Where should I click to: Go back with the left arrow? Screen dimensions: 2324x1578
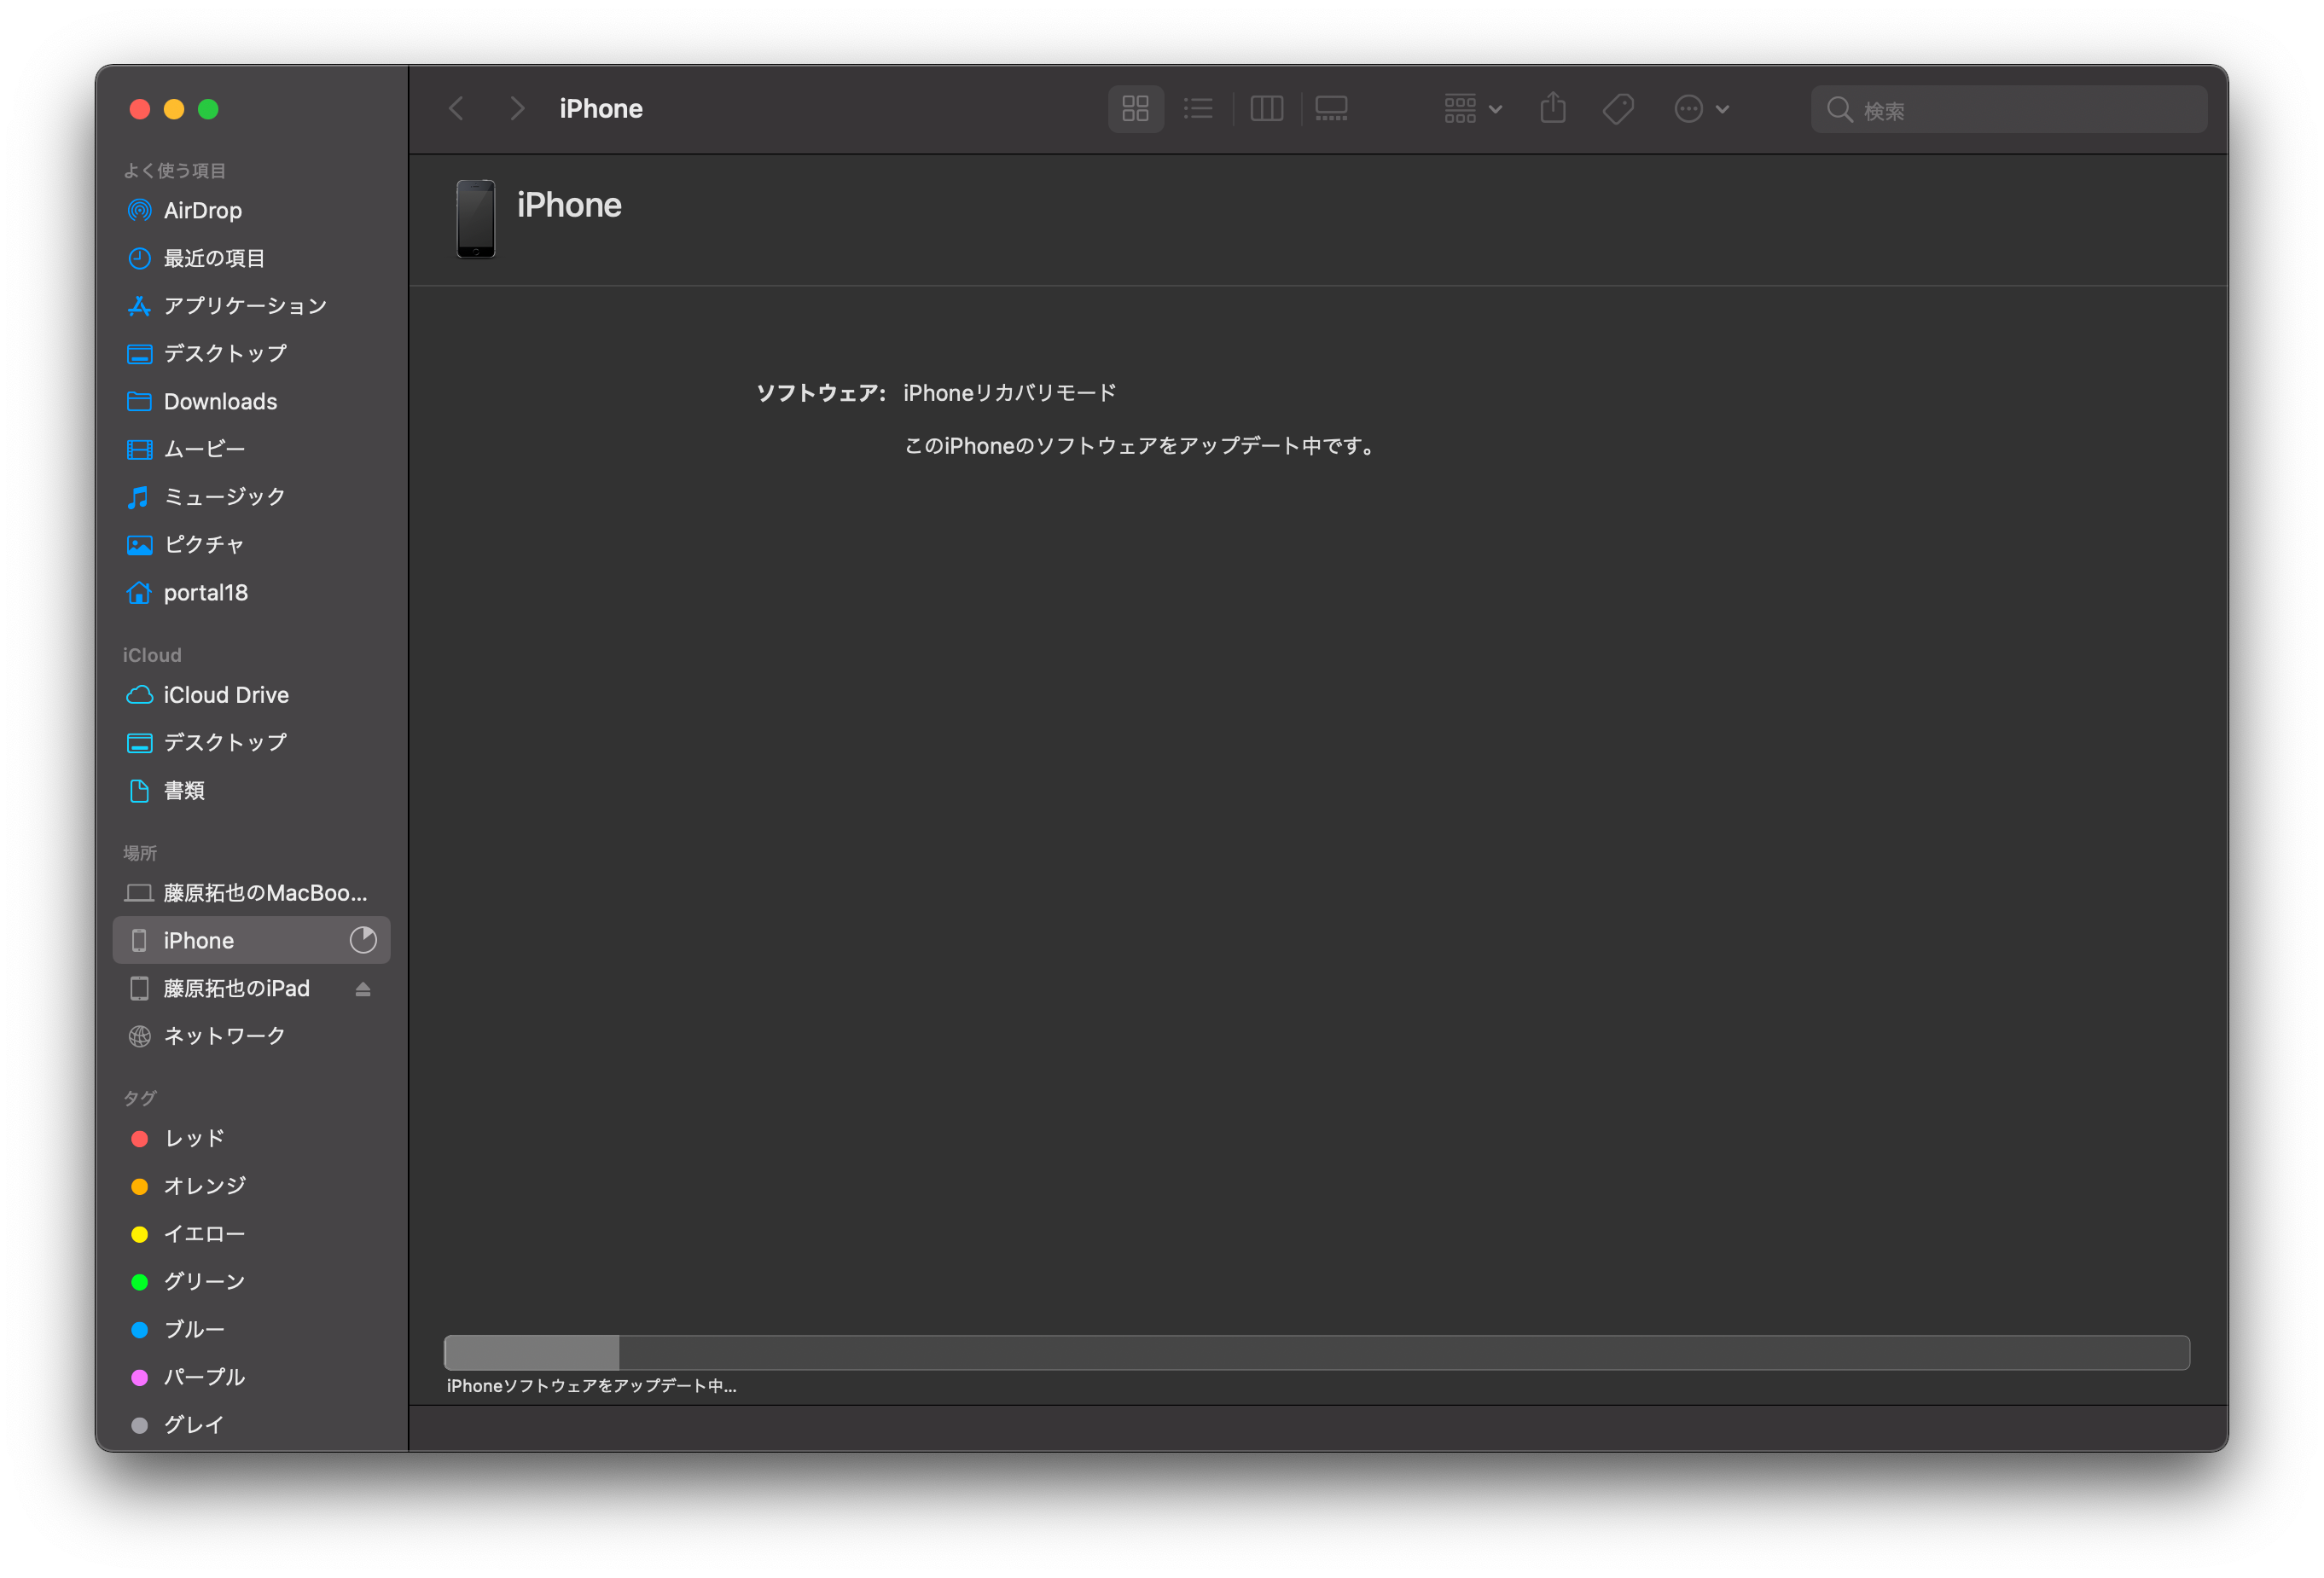pyautogui.click(x=457, y=109)
